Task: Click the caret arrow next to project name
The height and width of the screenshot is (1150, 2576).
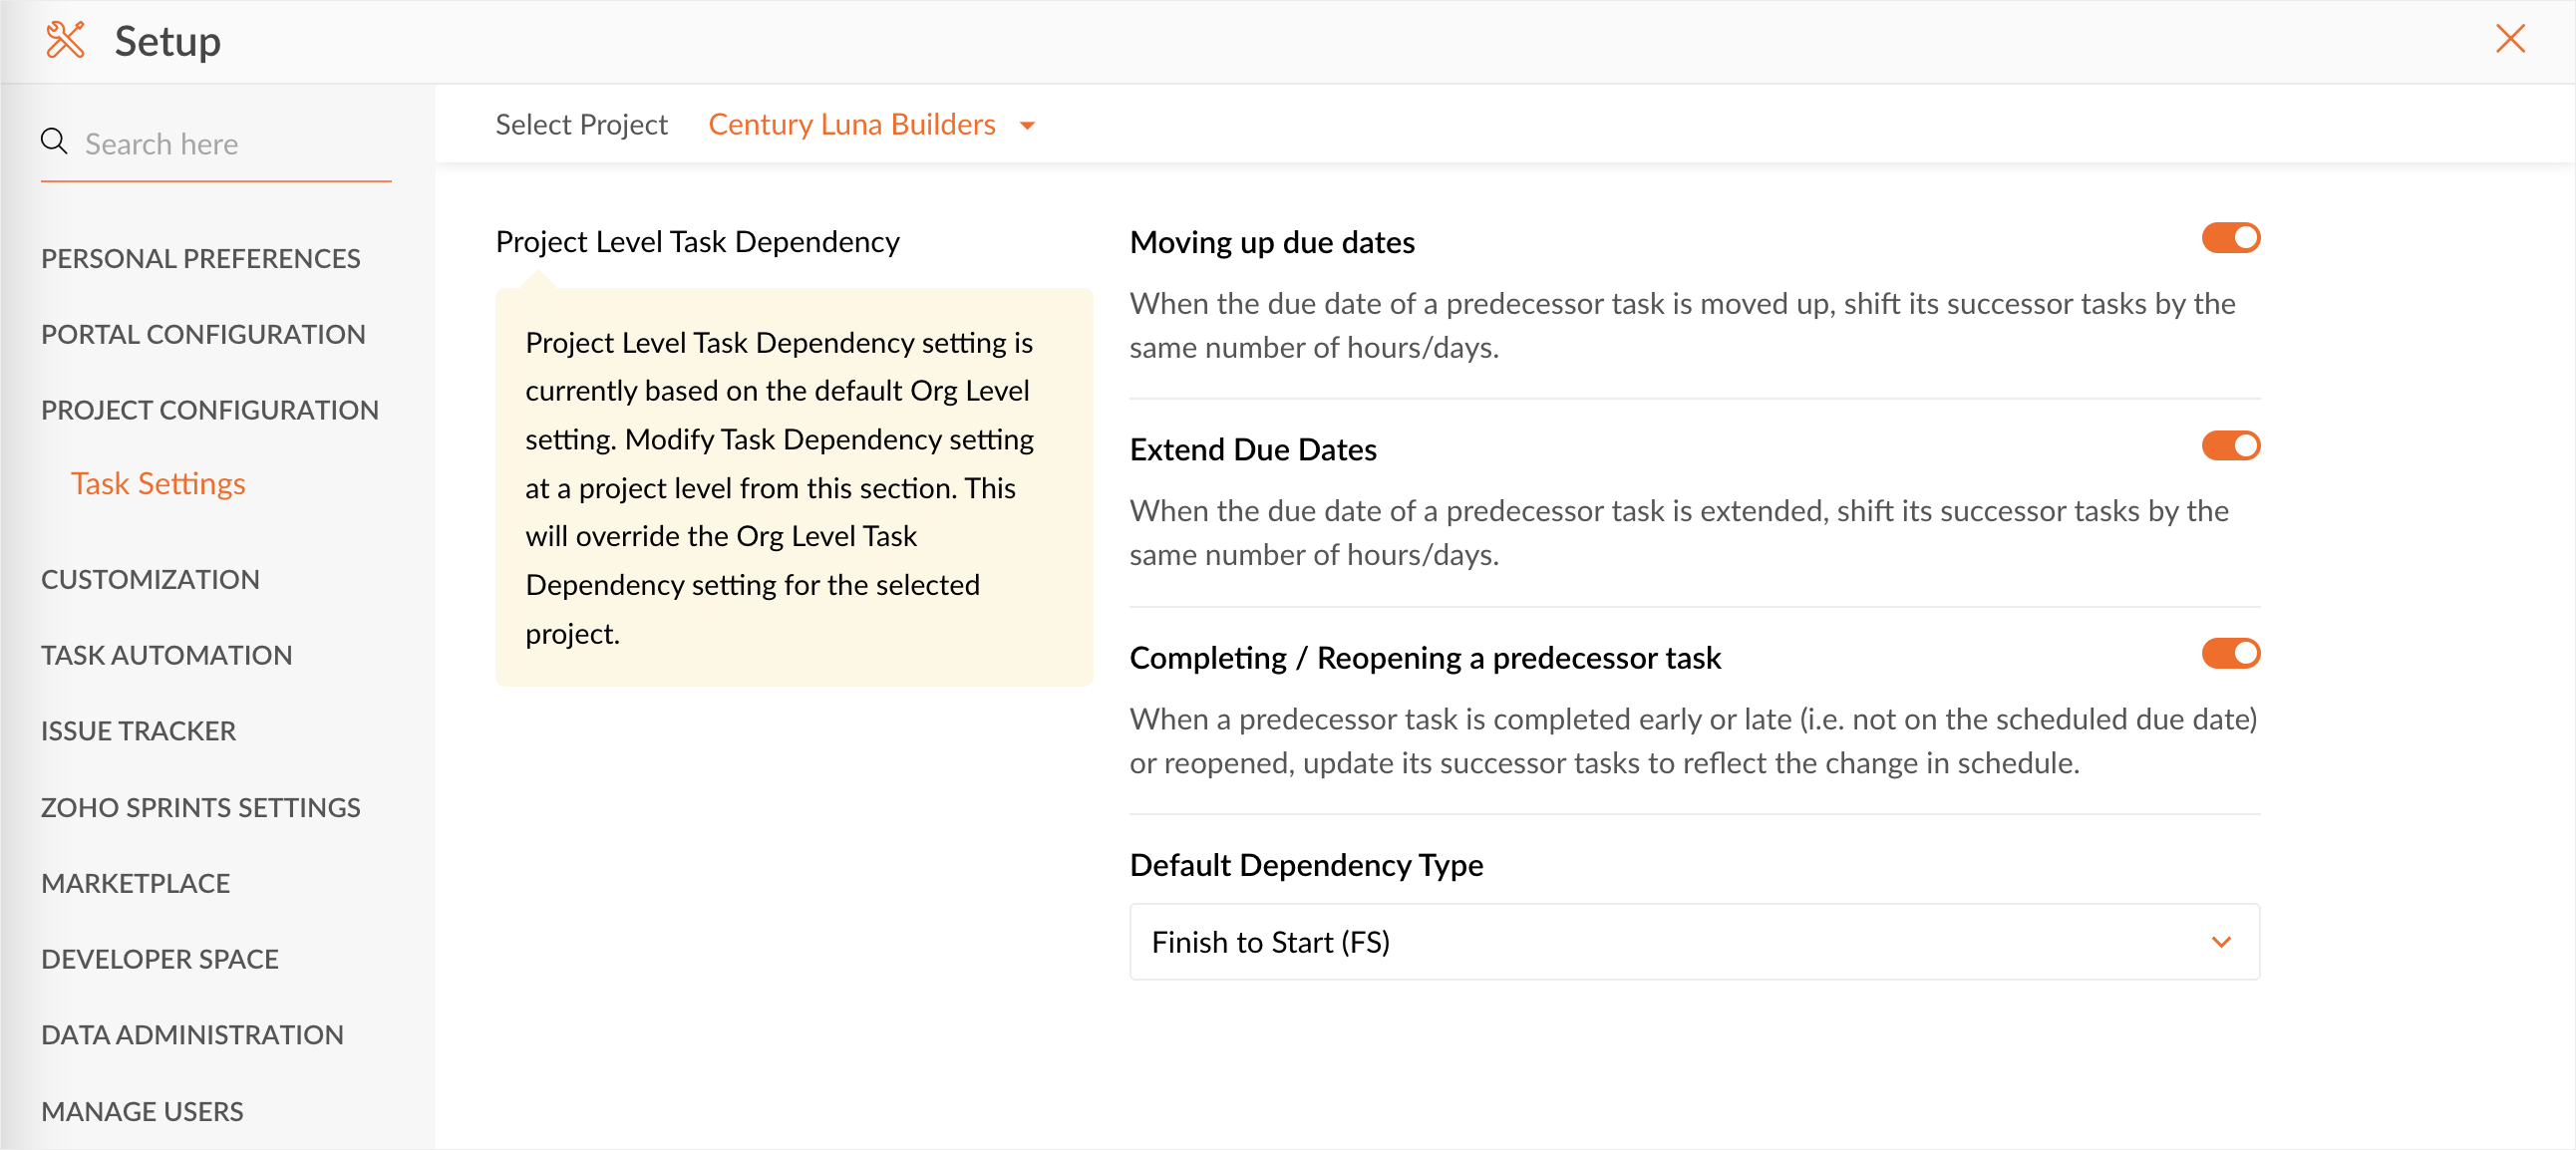Action: tap(1027, 126)
